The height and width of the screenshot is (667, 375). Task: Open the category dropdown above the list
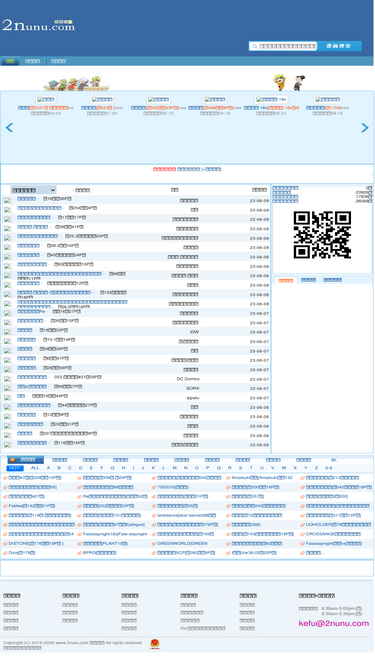34,190
